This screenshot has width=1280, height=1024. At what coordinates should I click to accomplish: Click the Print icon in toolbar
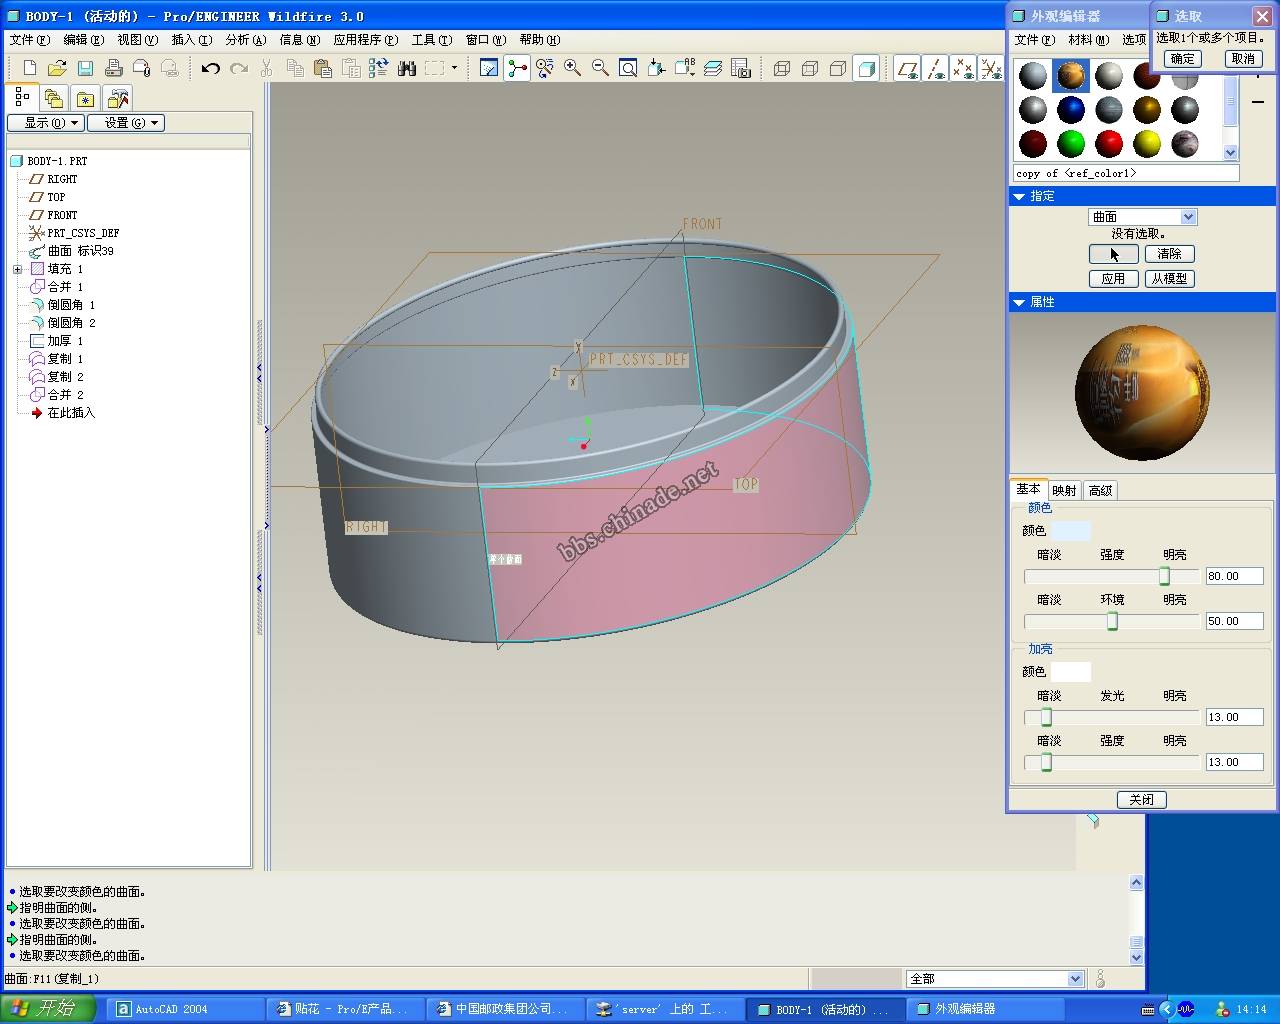point(113,68)
